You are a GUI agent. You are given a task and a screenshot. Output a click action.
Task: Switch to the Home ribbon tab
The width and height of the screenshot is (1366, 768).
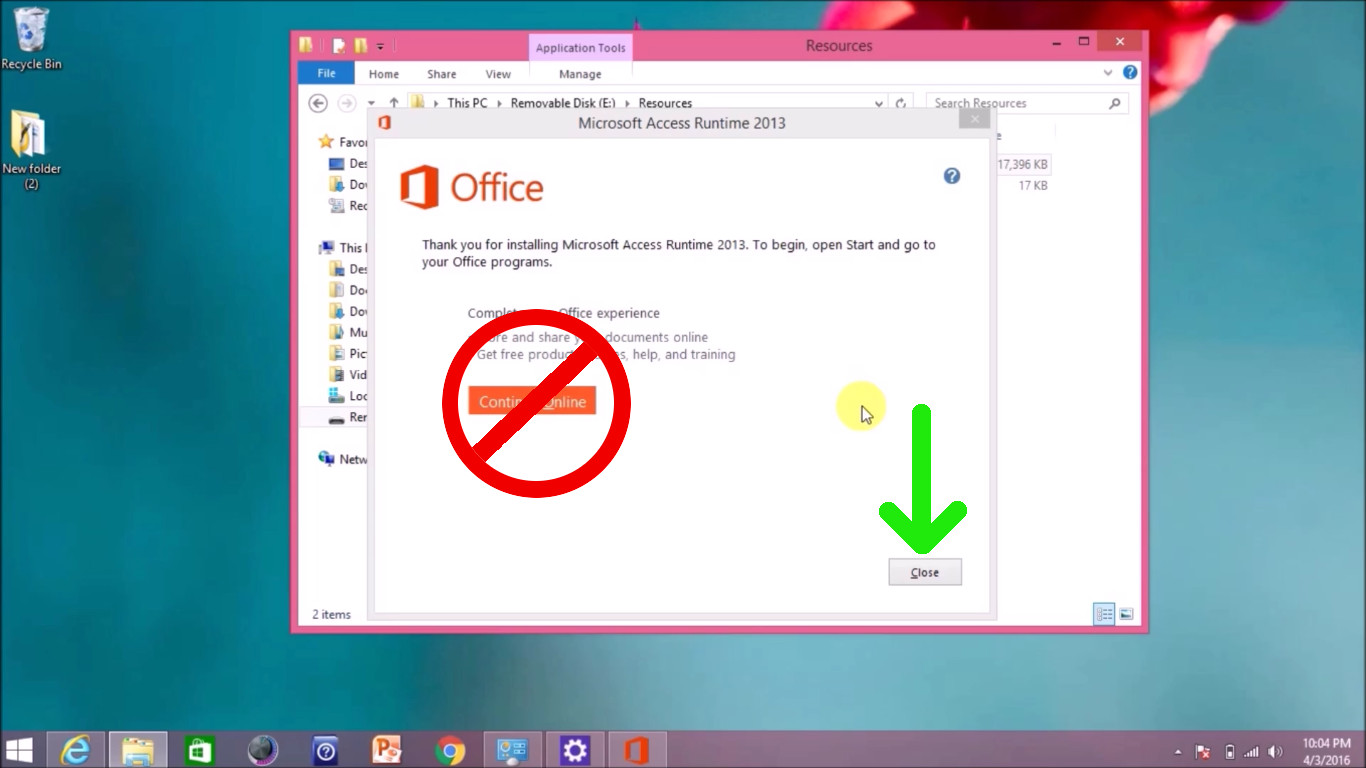383,74
